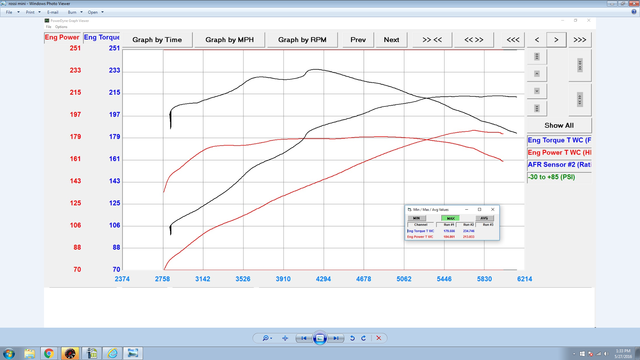The width and height of the screenshot is (640, 360).
Task: Open the graph viewer Options menu
Action: pyautogui.click(x=61, y=27)
